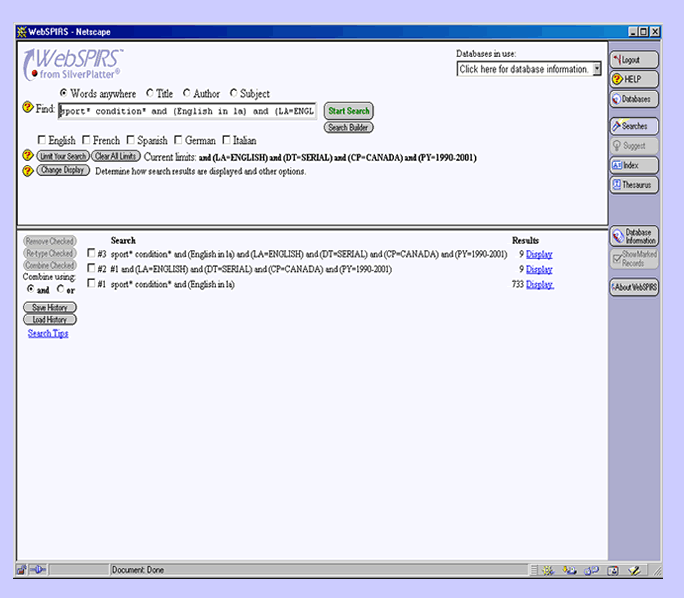Screen dimensions: 684x598
Task: Select the Subject radio button
Action: [234, 93]
